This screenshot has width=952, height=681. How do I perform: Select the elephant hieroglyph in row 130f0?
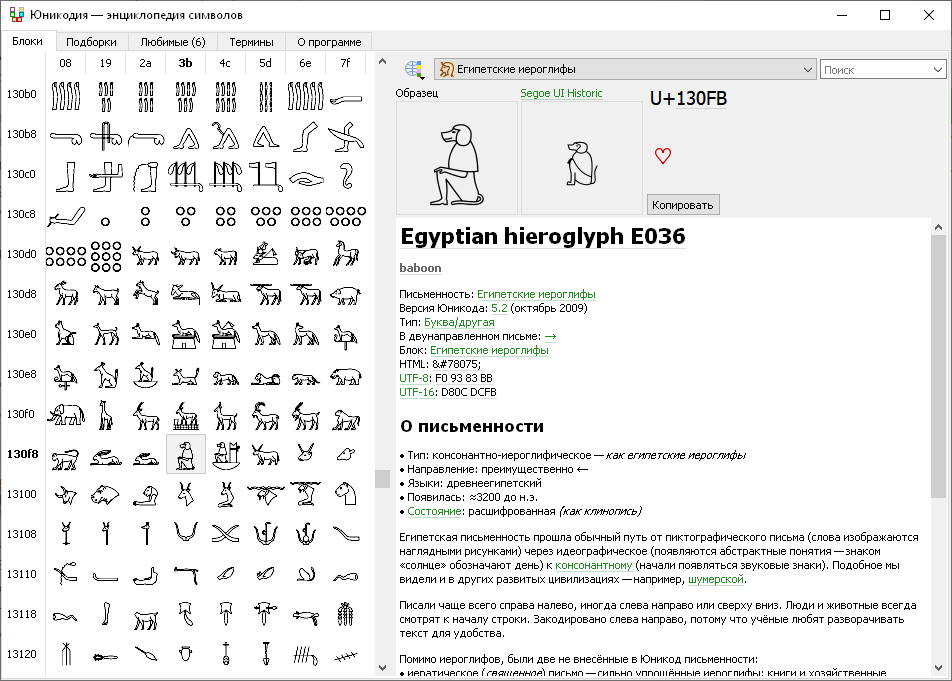tap(66, 416)
